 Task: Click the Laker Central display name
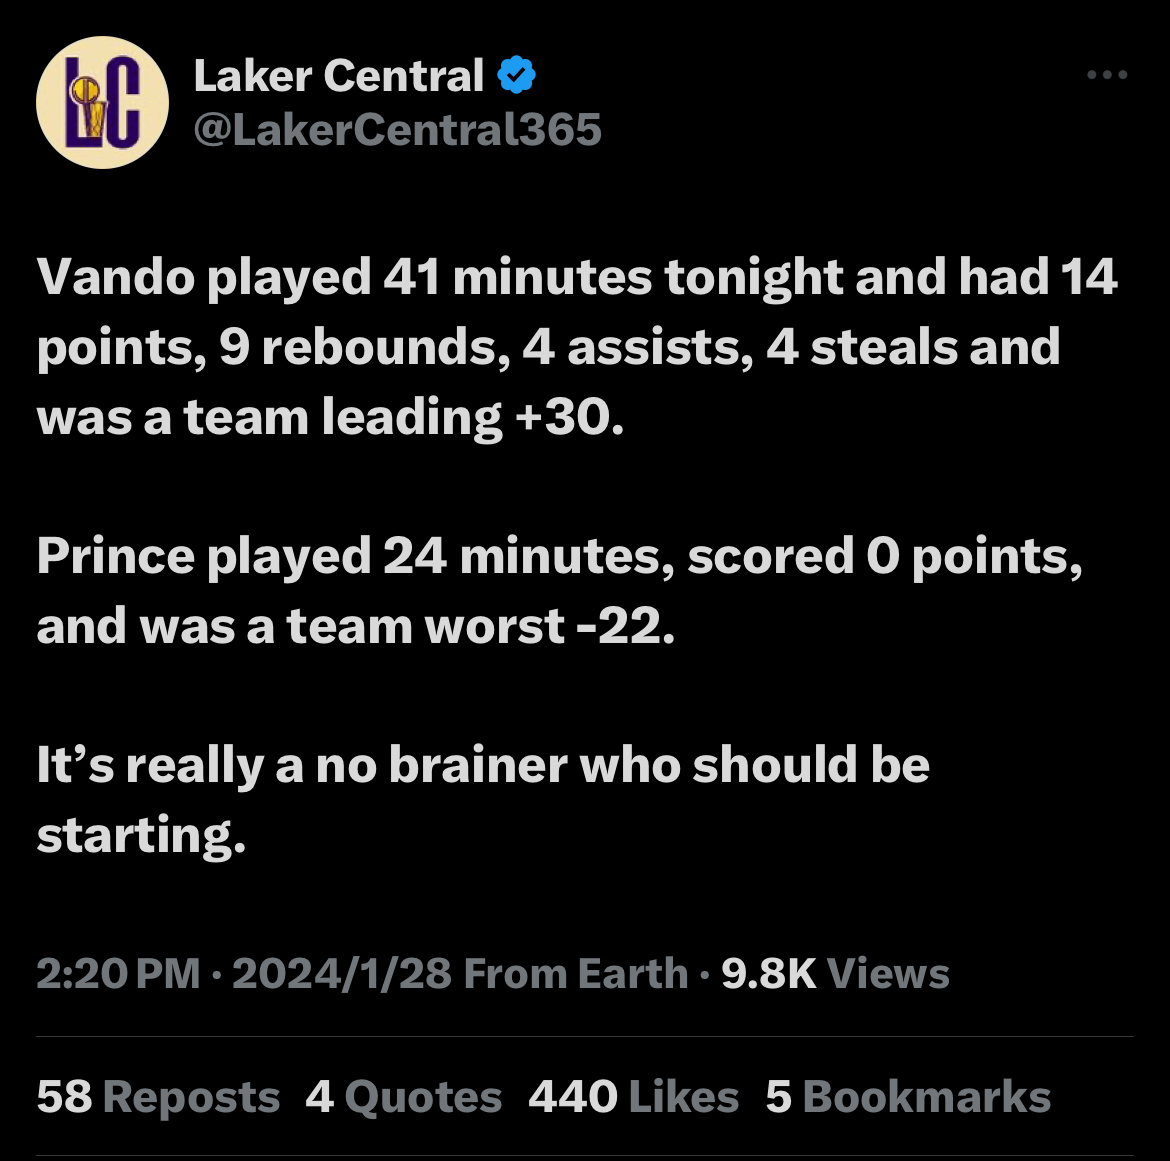click(x=339, y=75)
